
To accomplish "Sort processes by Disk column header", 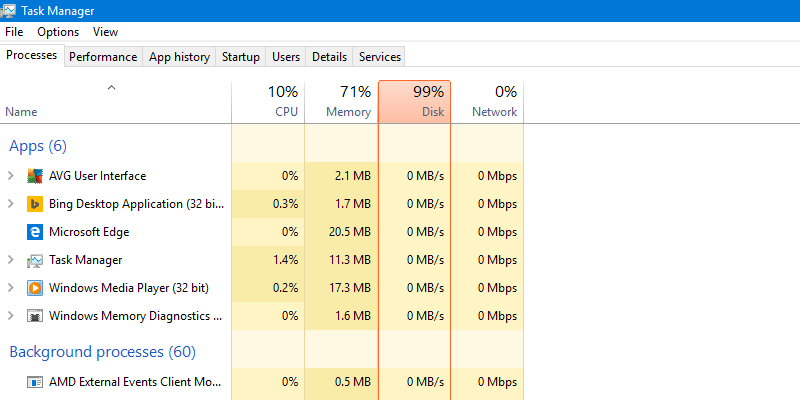I will coord(415,102).
